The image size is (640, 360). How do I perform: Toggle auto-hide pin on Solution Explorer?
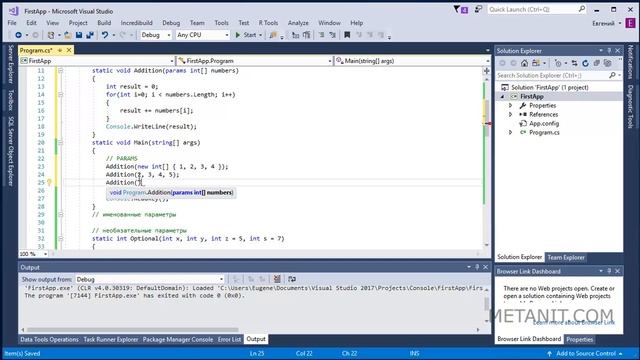click(x=609, y=51)
